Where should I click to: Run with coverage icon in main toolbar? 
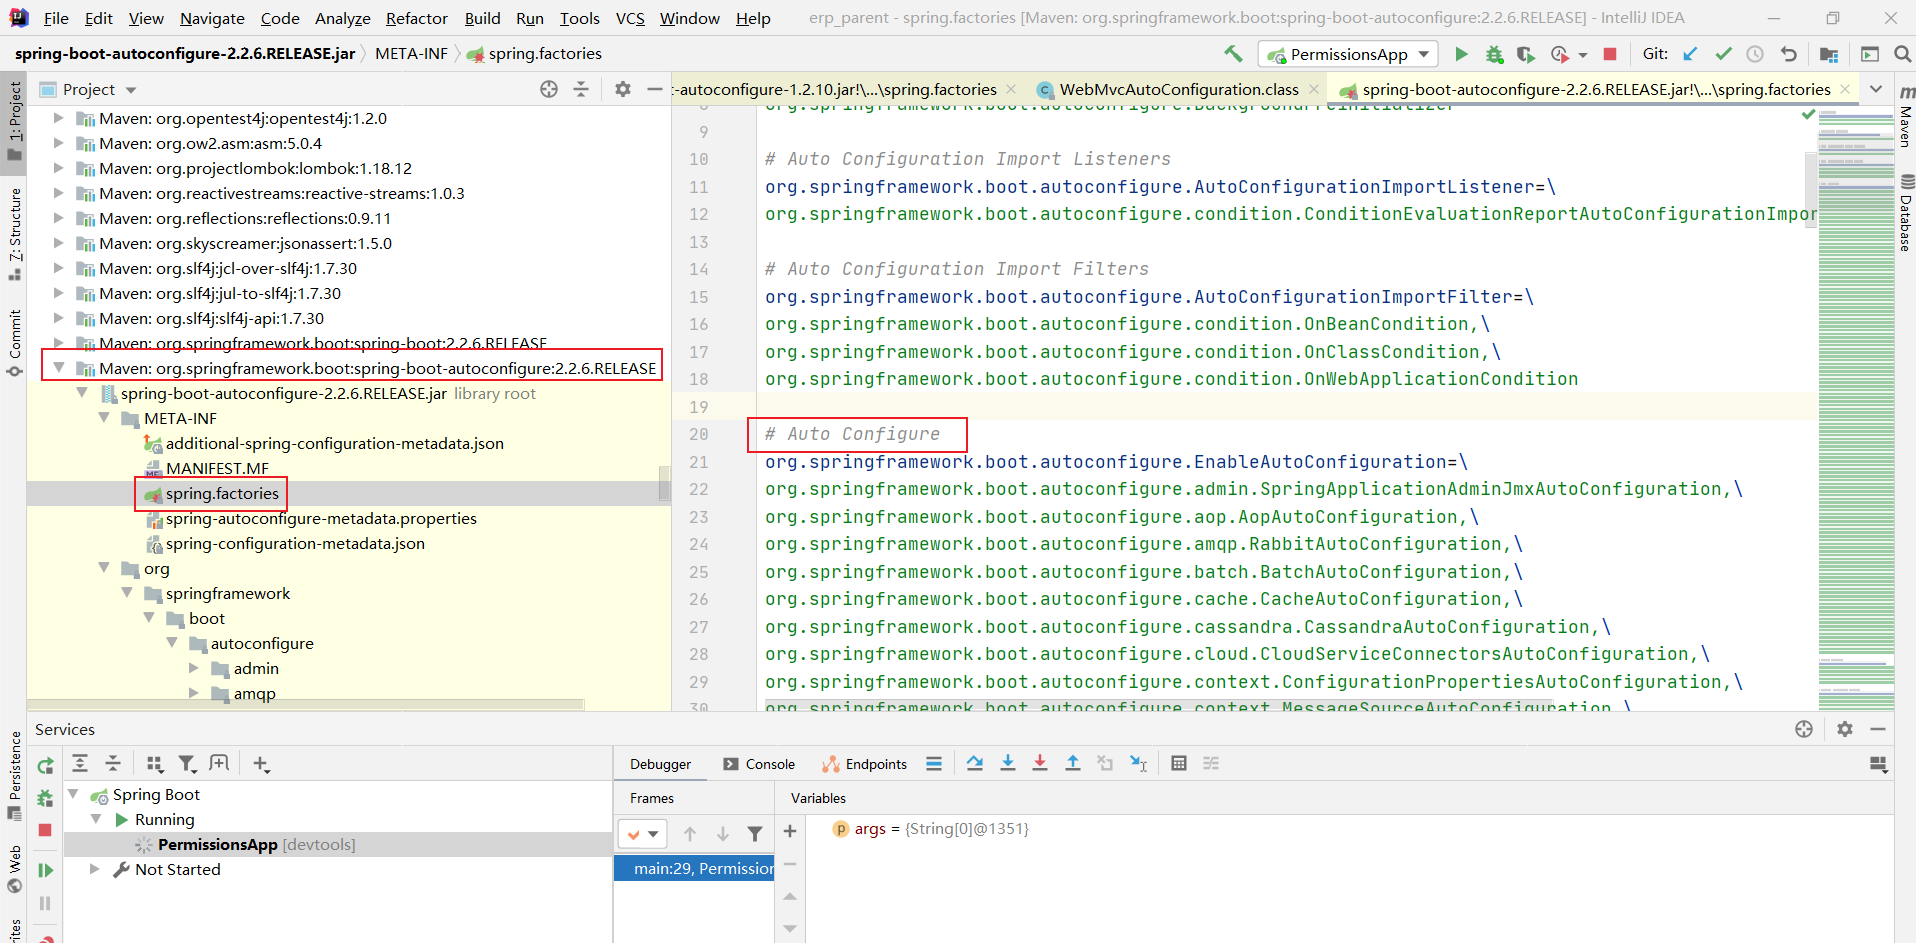pyautogui.click(x=1525, y=54)
